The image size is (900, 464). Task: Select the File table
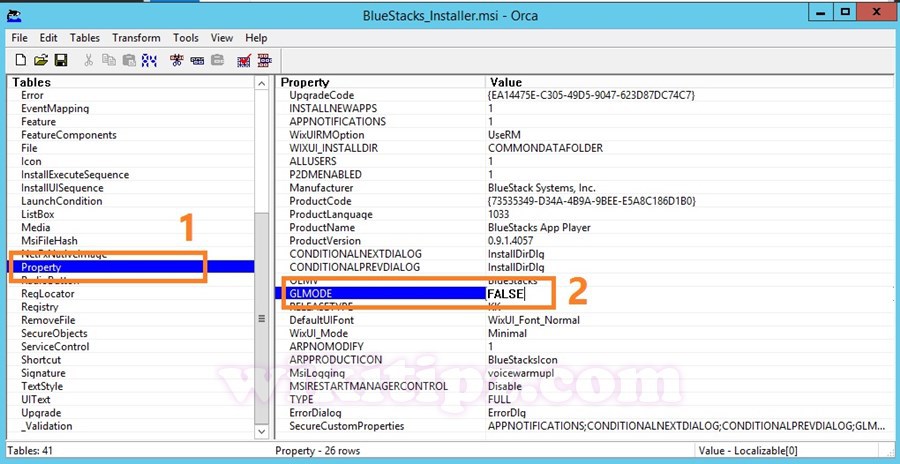coord(29,148)
